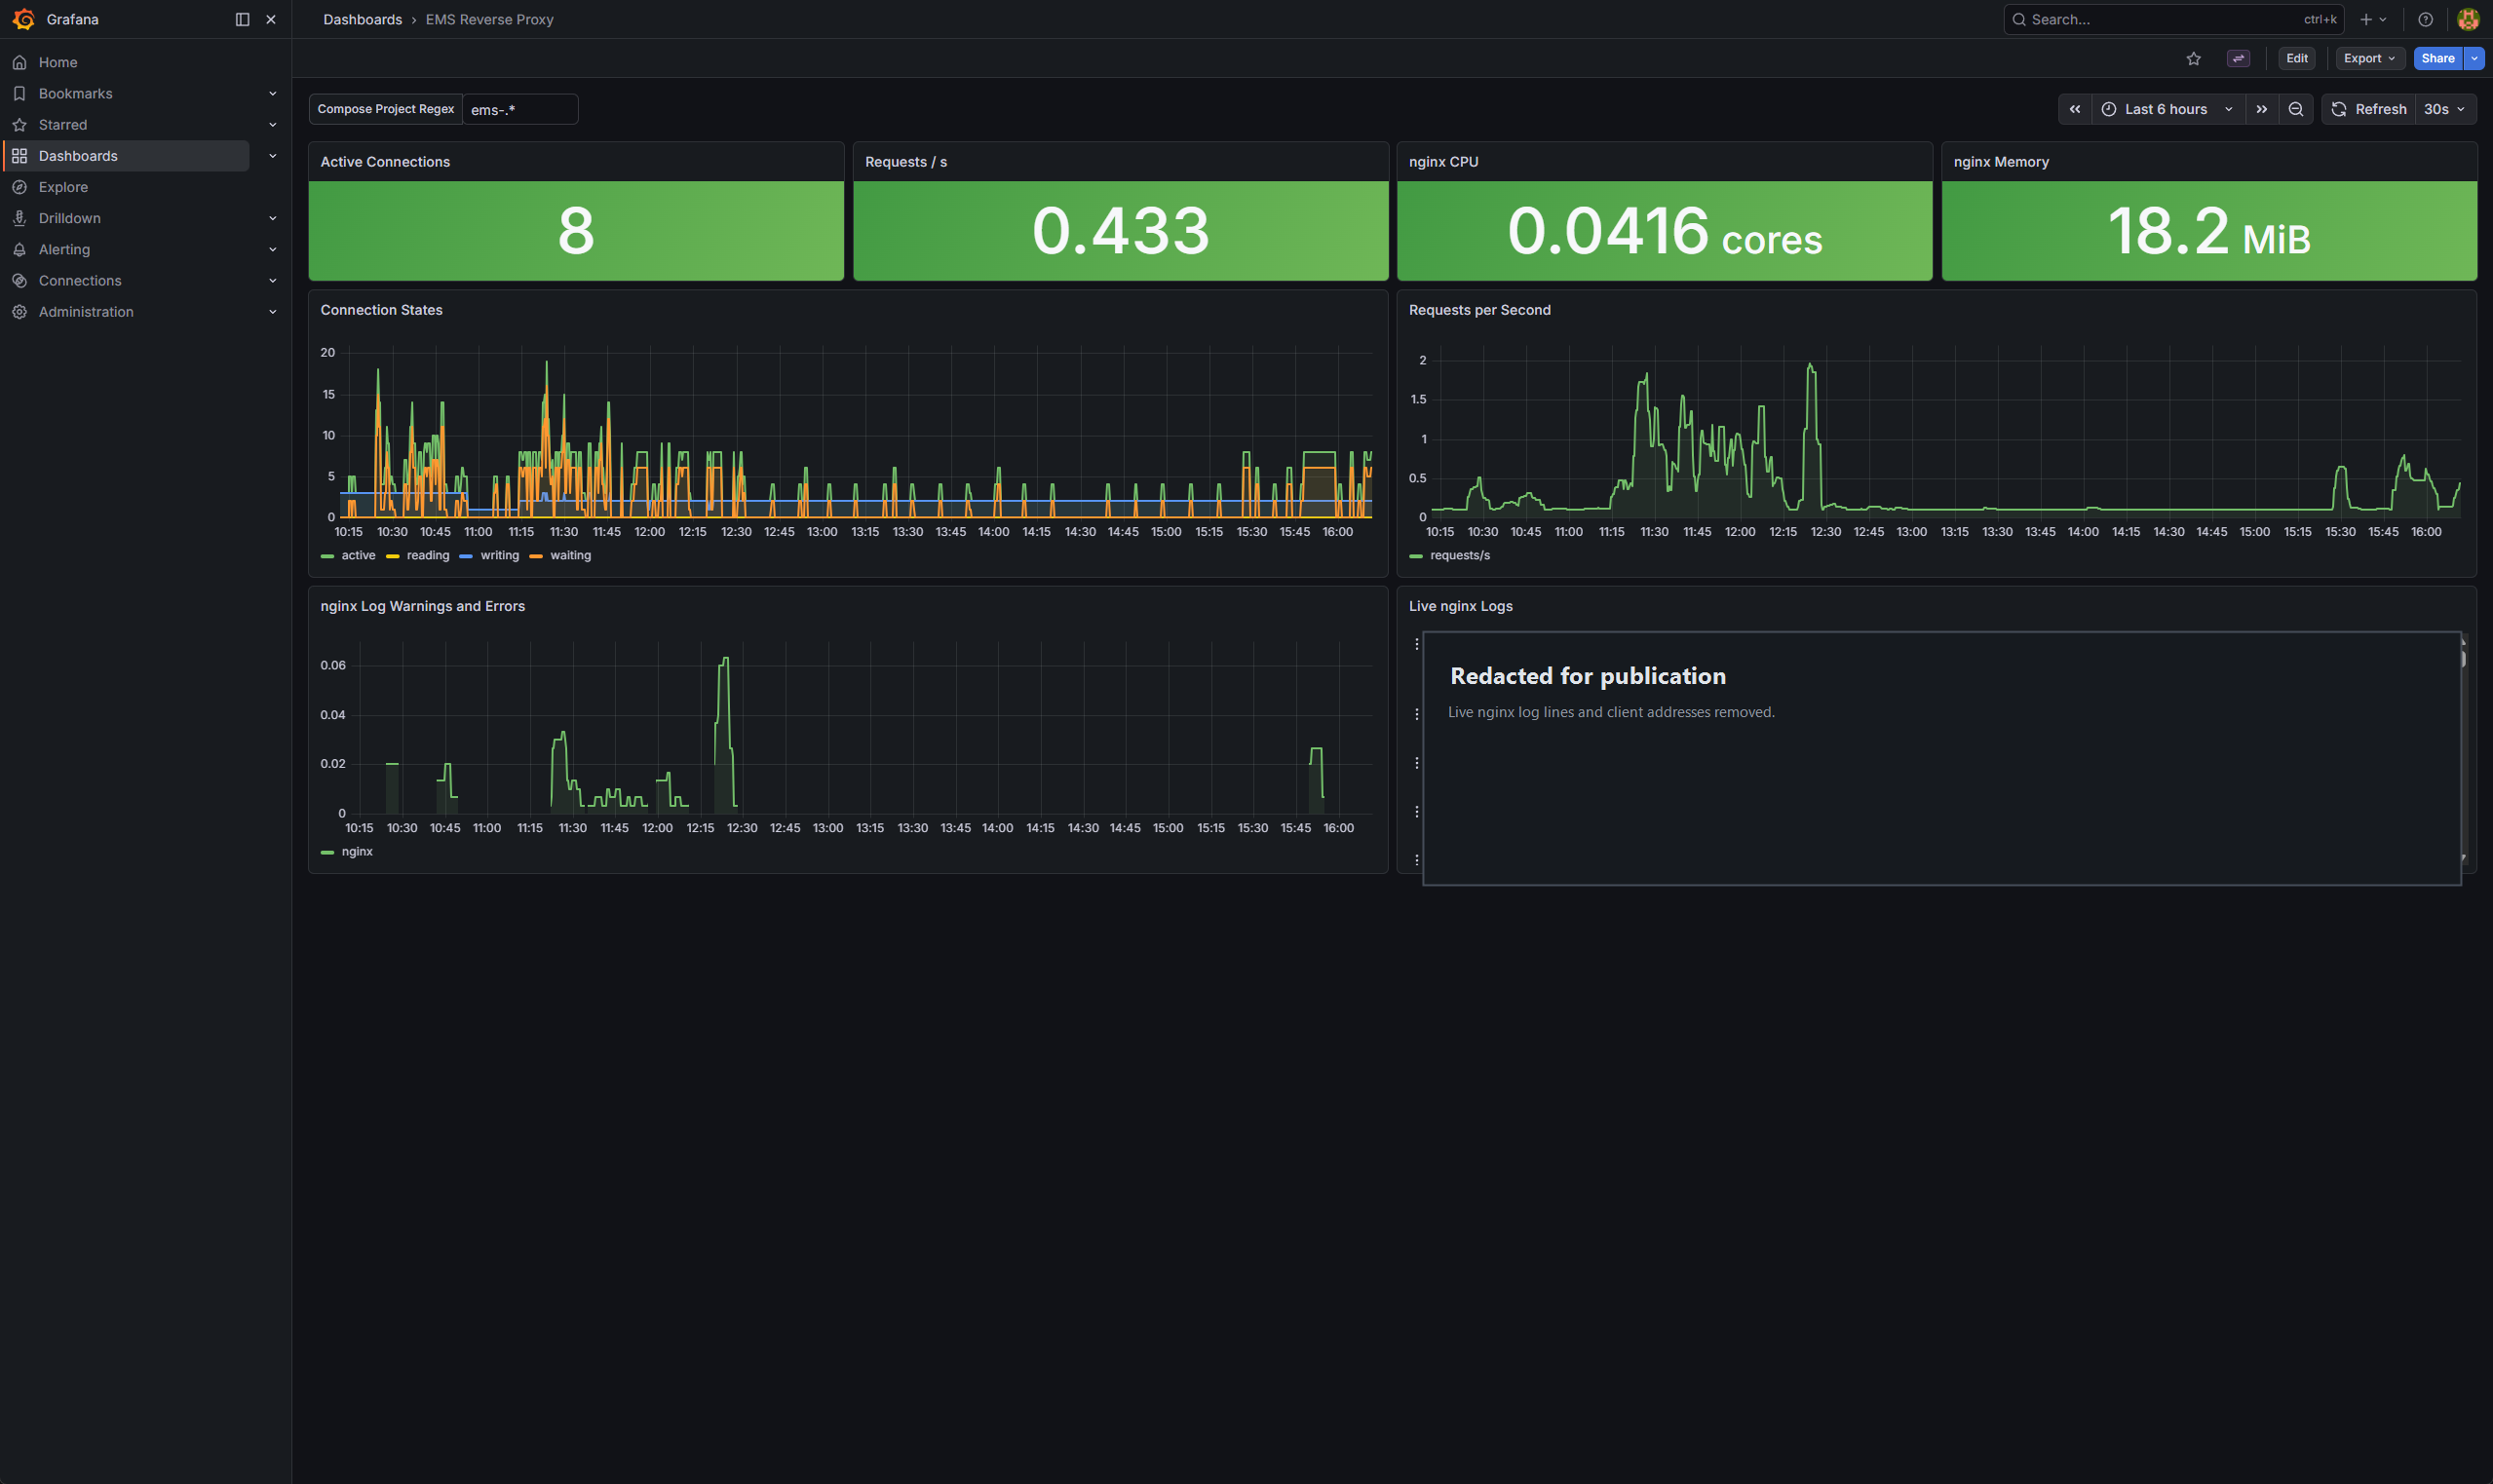The width and height of the screenshot is (2493, 1484).
Task: Undock the sidebar menu icon
Action: 242,19
